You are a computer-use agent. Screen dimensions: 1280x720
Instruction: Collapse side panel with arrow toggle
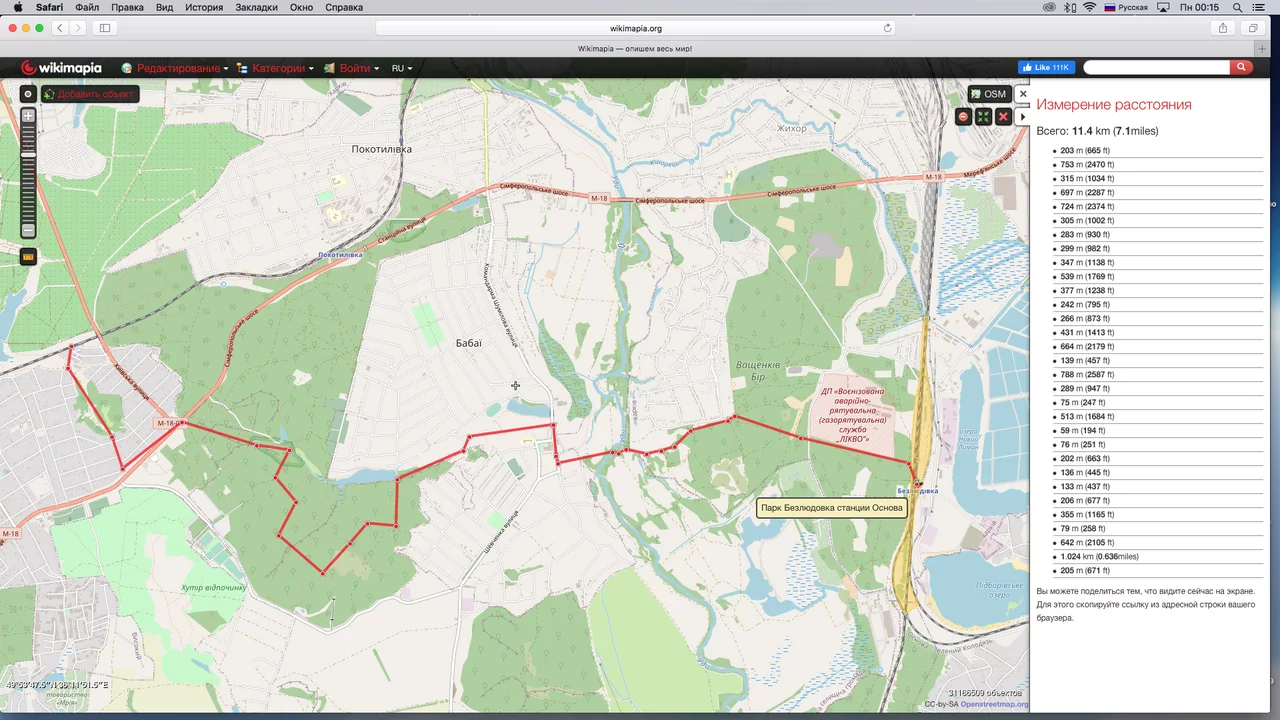[x=1022, y=117]
